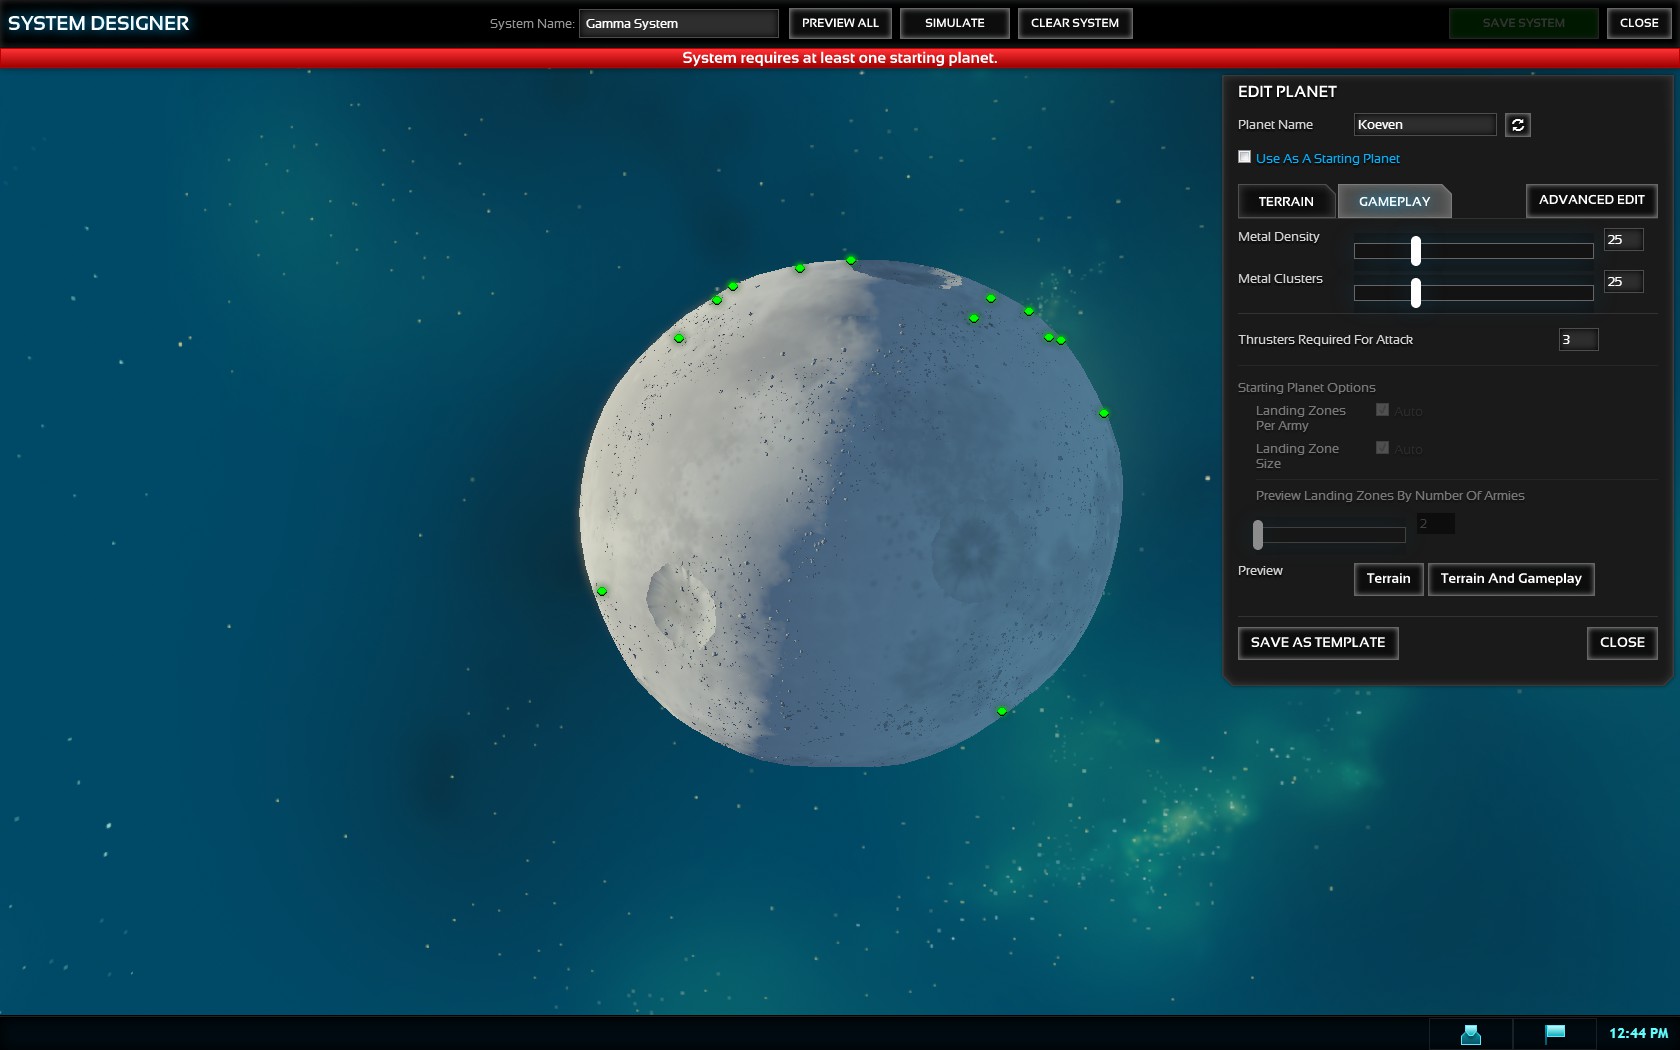Switch to the Terrain tab
Image resolution: width=1680 pixels, height=1050 pixels.
1285,201
